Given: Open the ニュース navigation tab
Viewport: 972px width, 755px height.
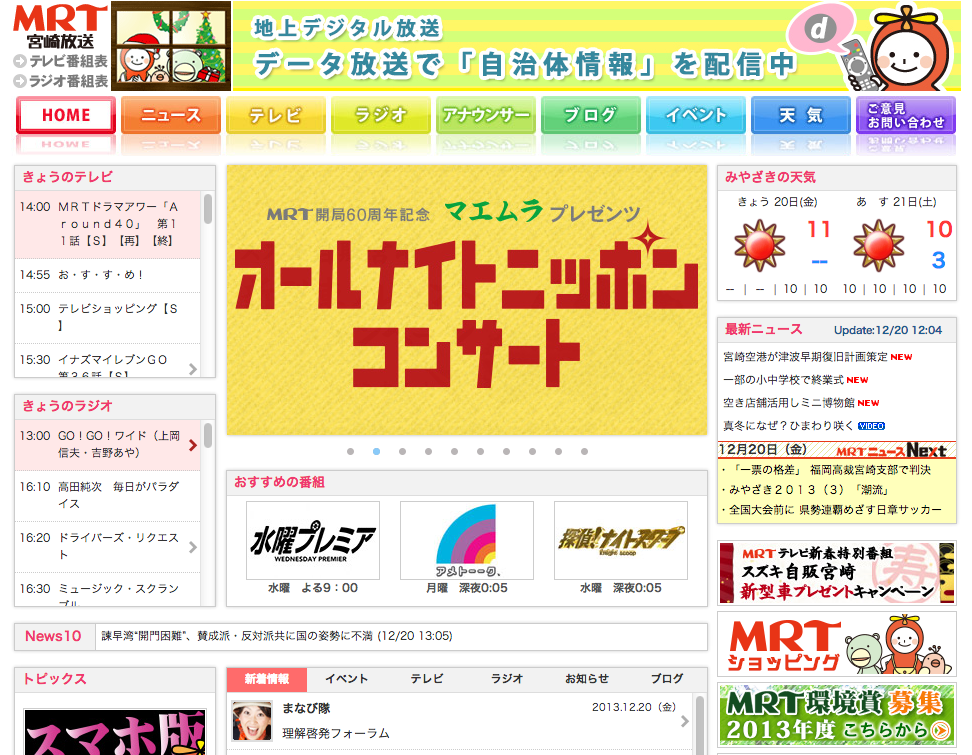Looking at the screenshot, I should 171,115.
